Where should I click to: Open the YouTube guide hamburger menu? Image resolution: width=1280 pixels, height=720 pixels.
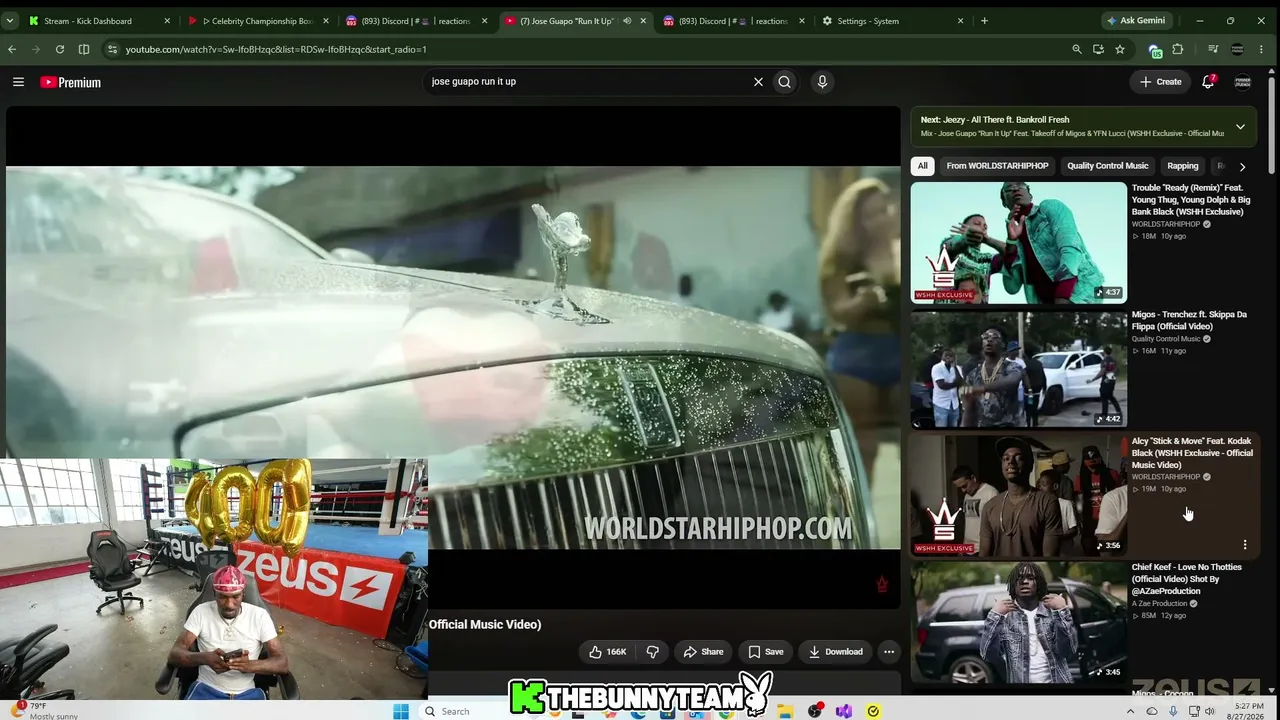[x=18, y=82]
